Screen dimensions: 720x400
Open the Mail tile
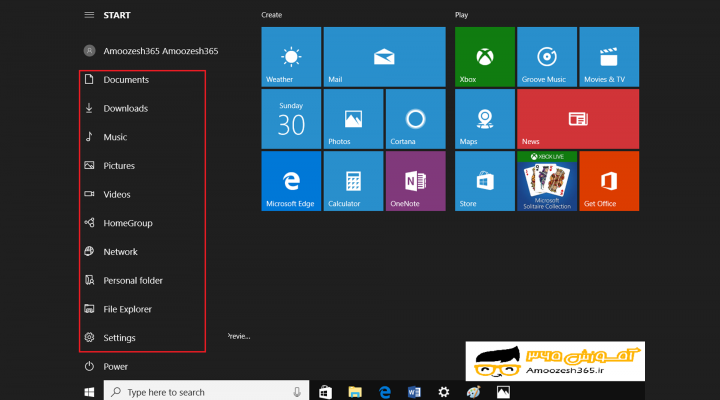pyautogui.click(x=384, y=56)
